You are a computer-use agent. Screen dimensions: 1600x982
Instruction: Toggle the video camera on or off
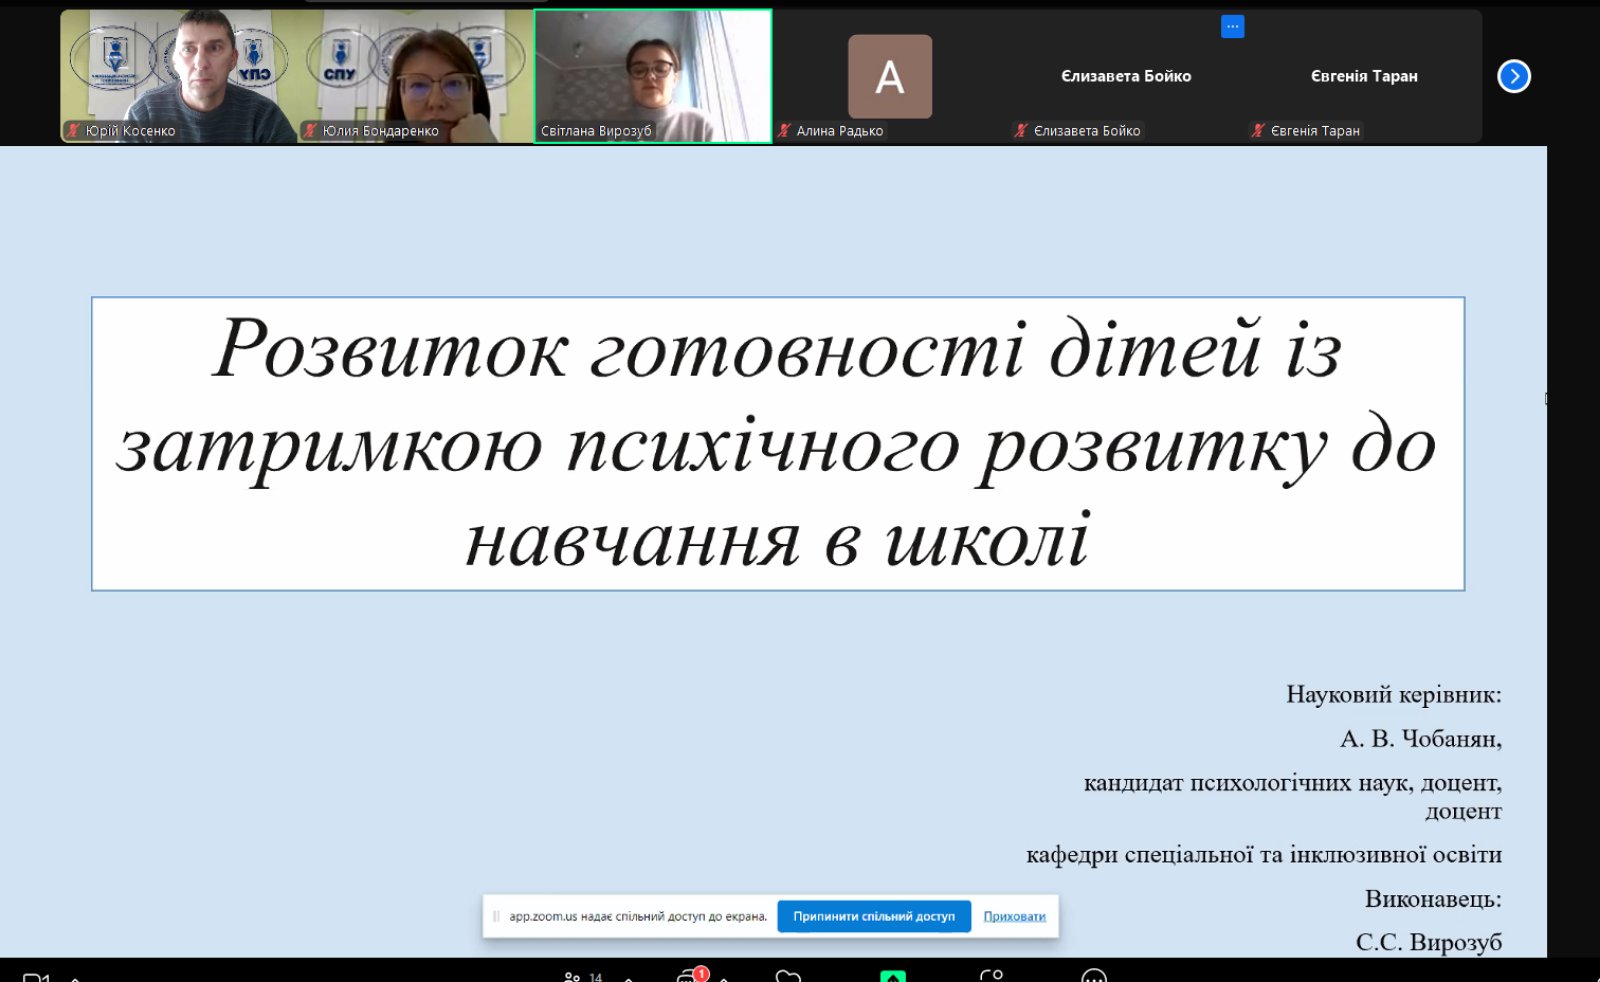36,977
